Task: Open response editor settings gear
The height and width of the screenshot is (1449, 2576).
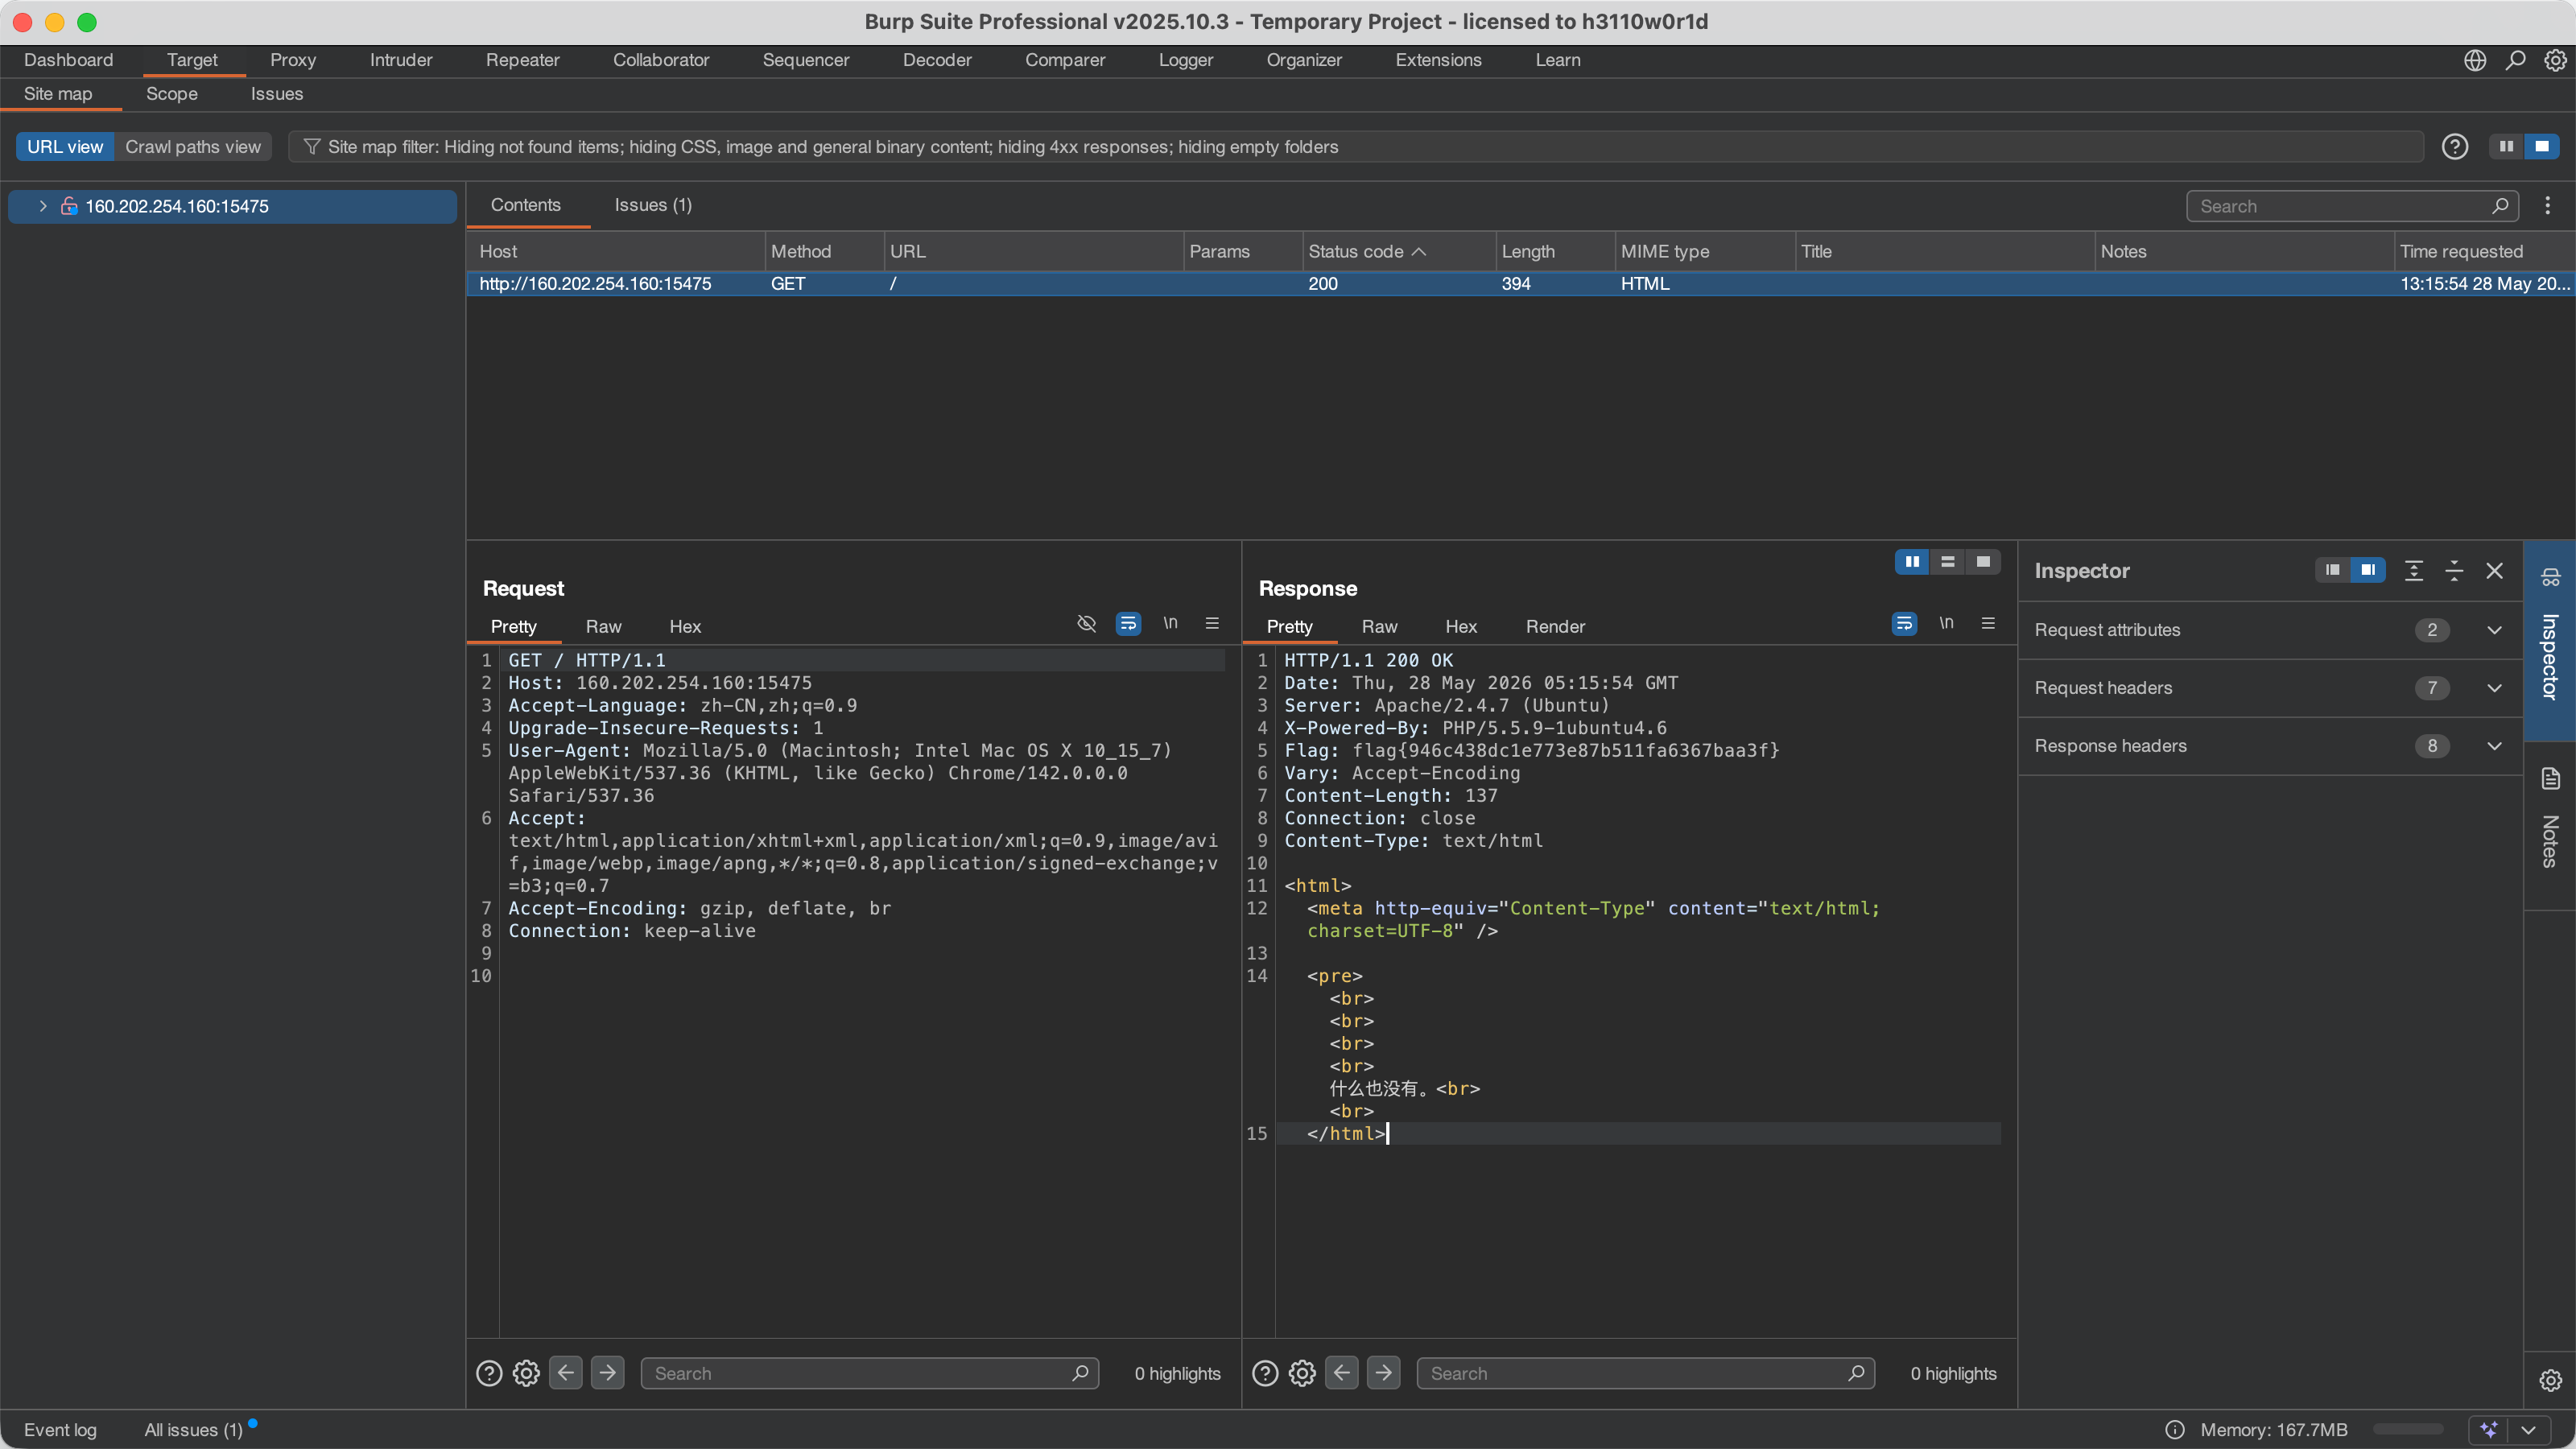Action: click(1302, 1373)
